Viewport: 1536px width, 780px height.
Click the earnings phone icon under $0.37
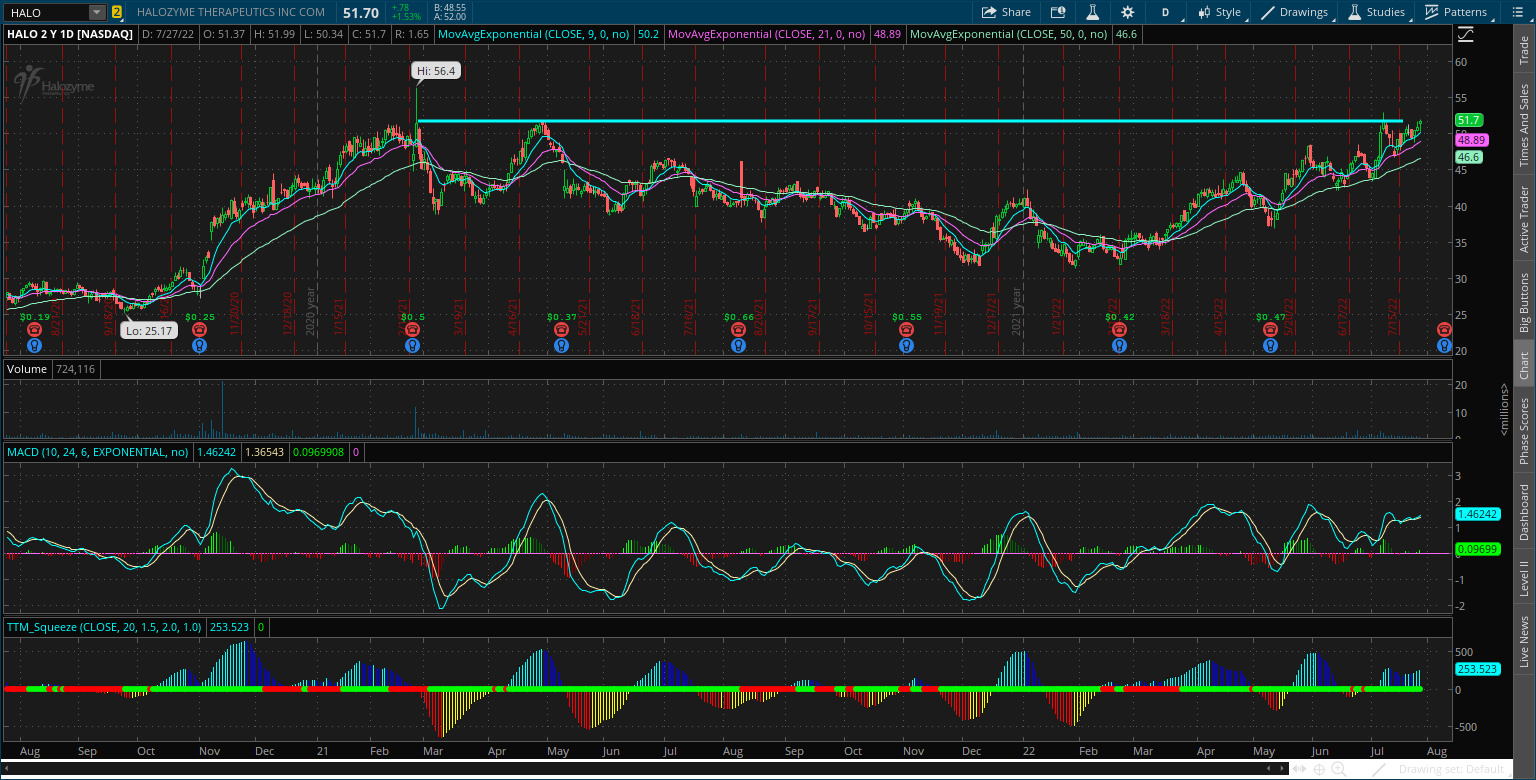coord(561,329)
